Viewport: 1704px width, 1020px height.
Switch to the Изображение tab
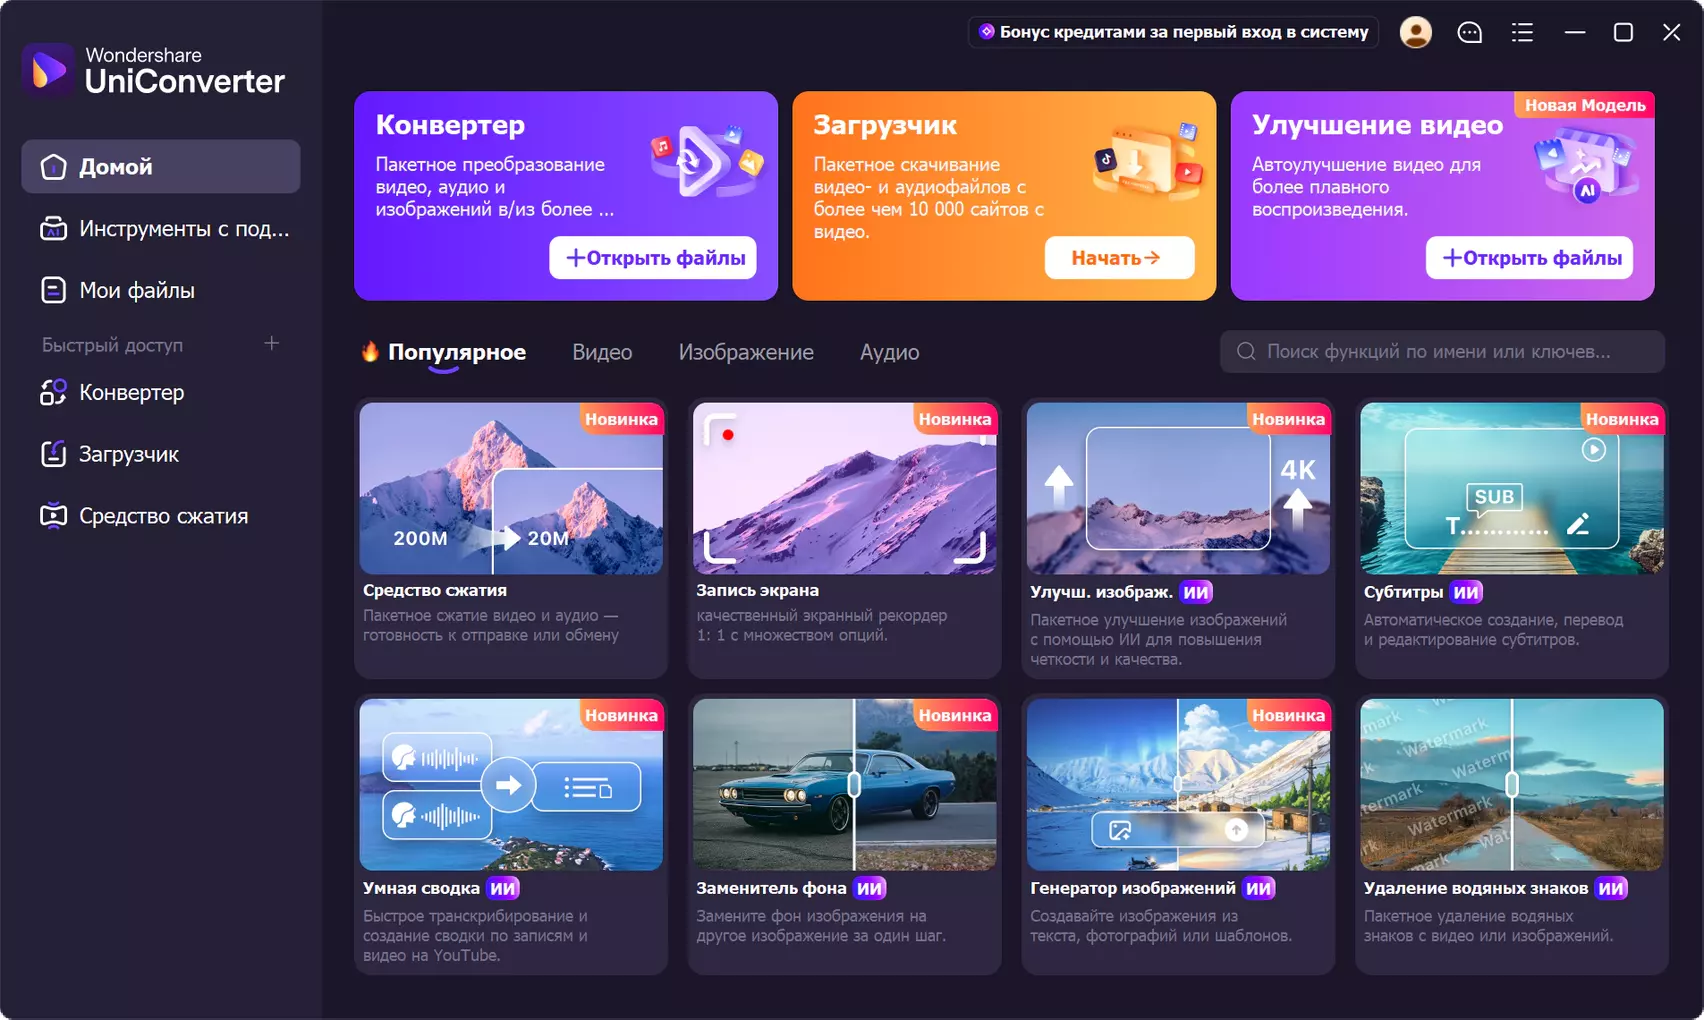(x=746, y=352)
